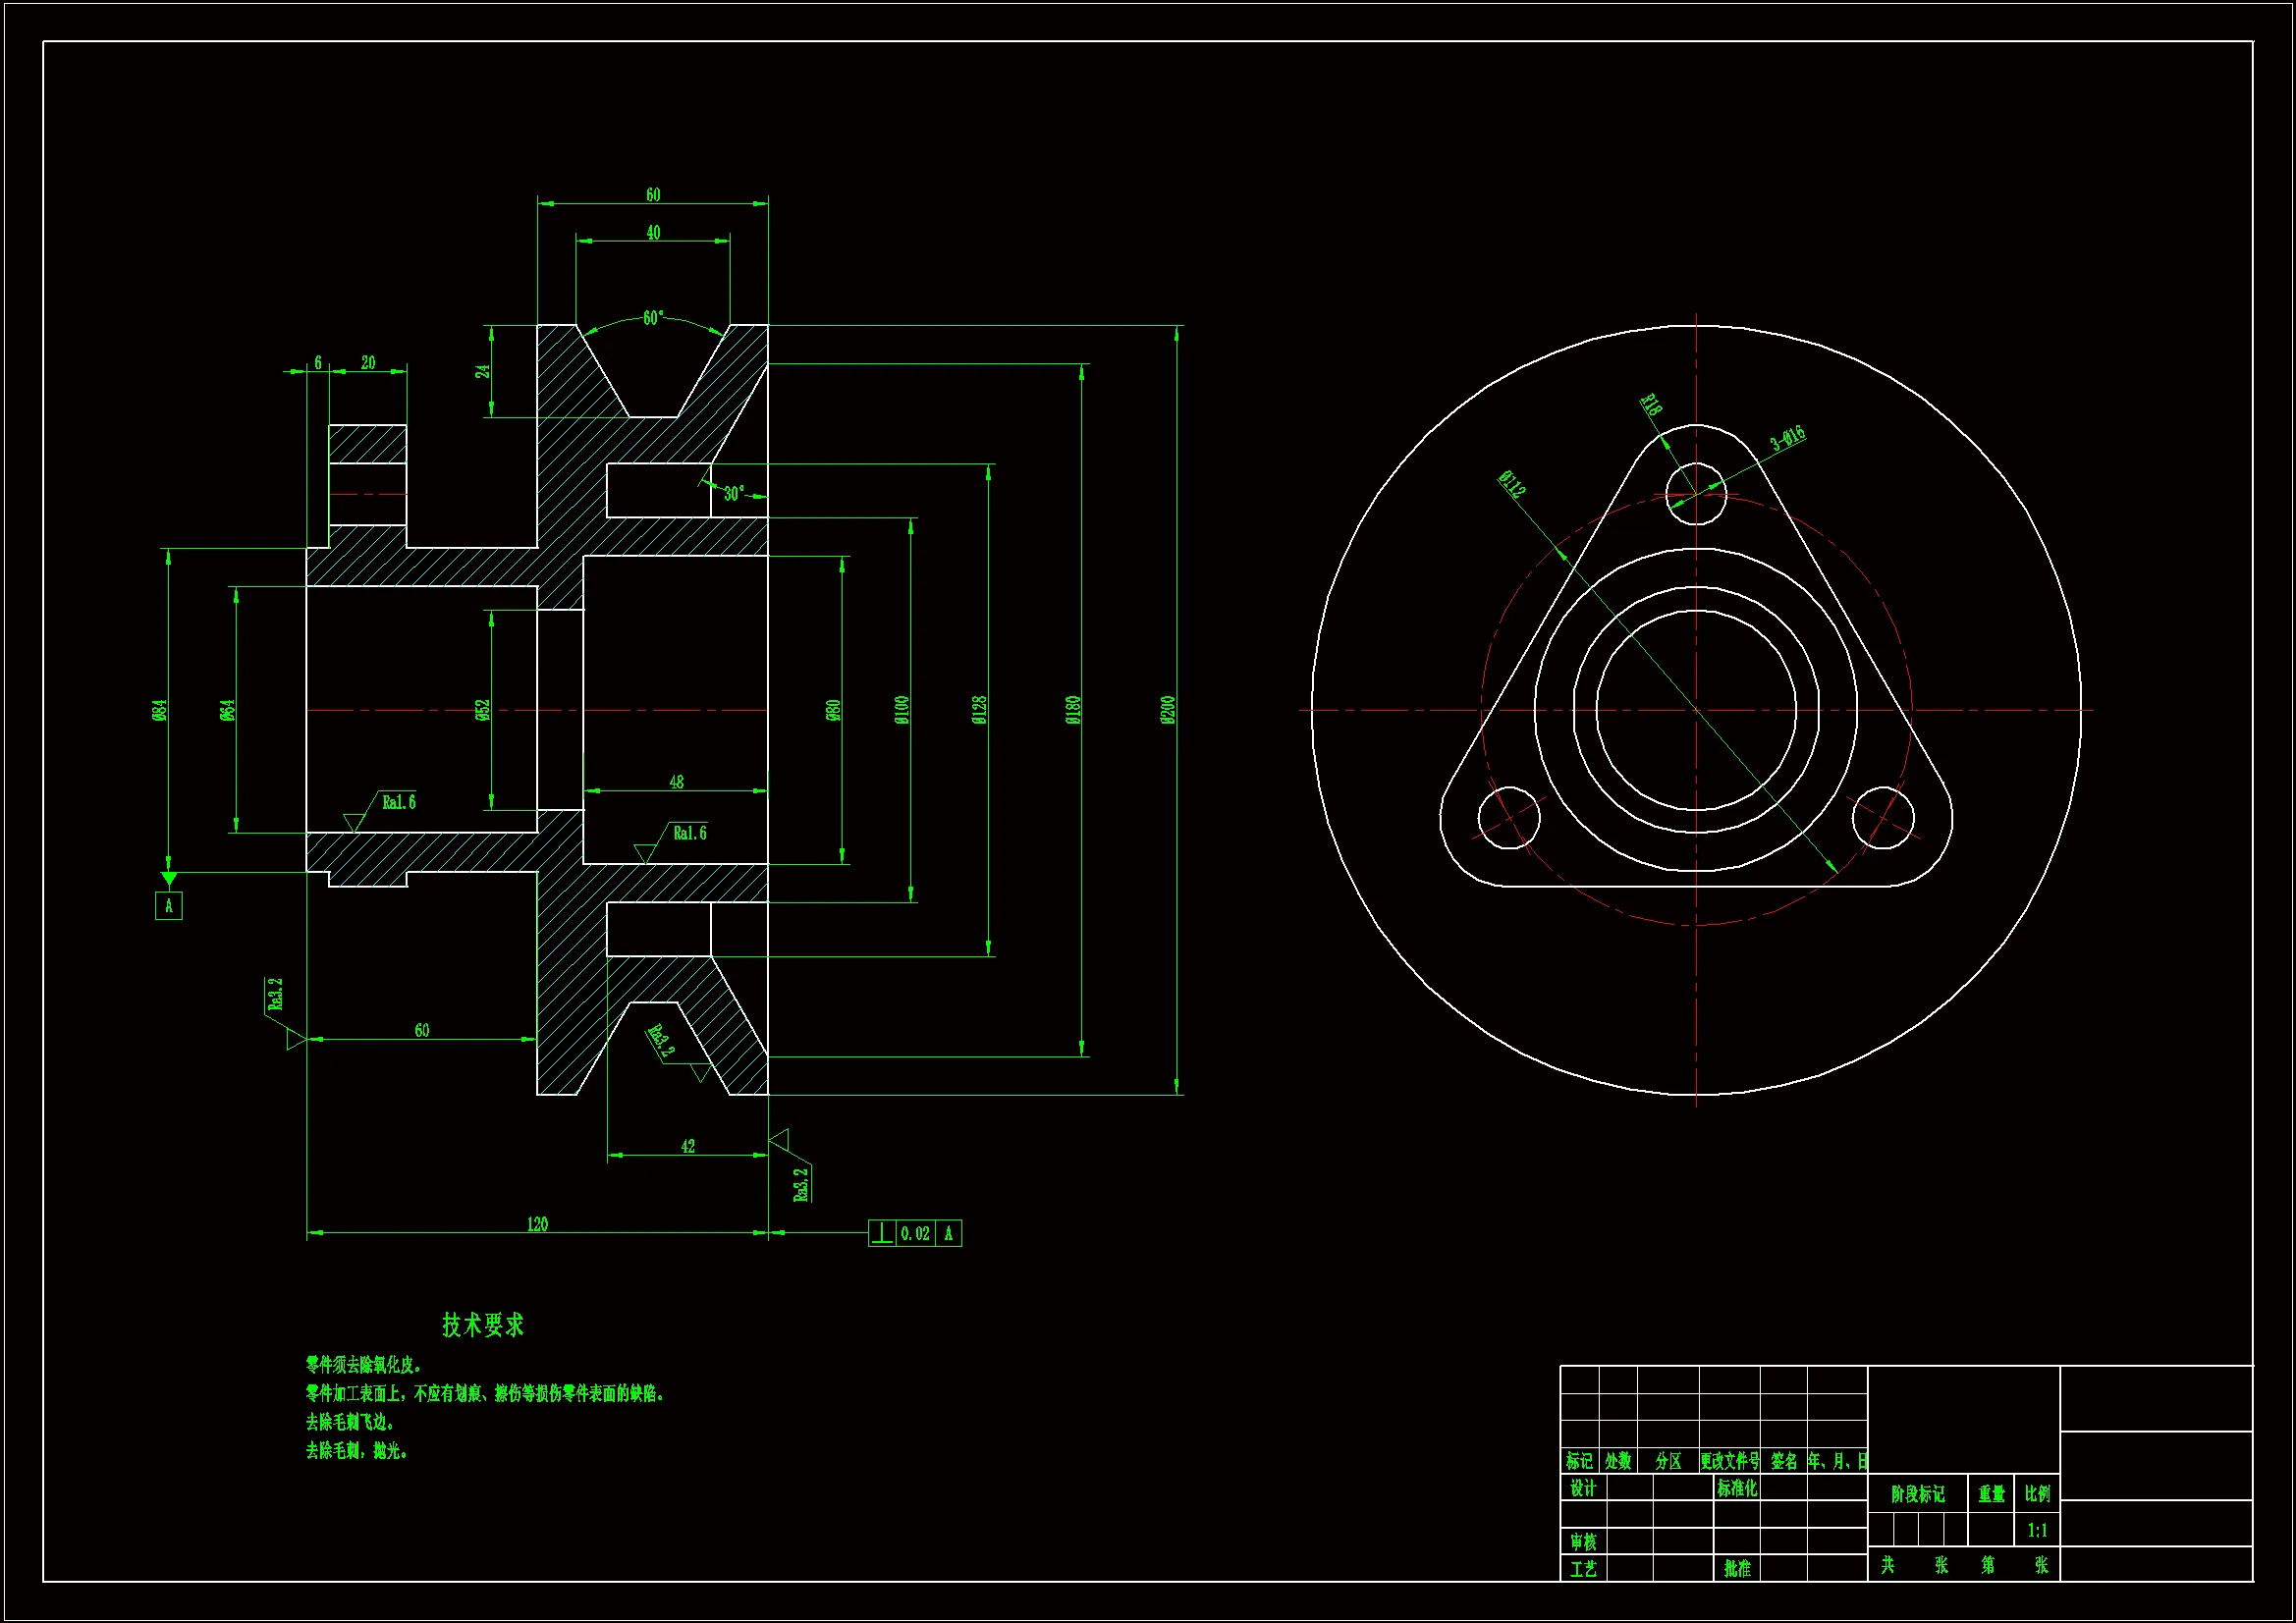Click the datum A box marker
Screen dimensions: 2296x1623
(x=168, y=906)
